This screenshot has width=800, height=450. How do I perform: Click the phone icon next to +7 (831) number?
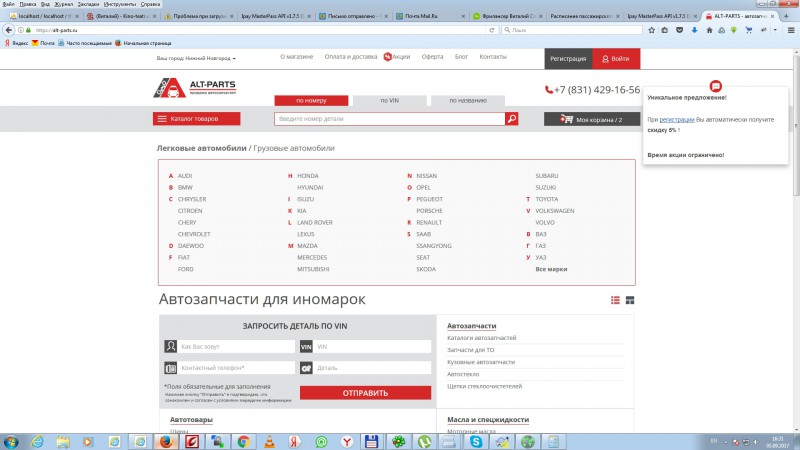[549, 90]
